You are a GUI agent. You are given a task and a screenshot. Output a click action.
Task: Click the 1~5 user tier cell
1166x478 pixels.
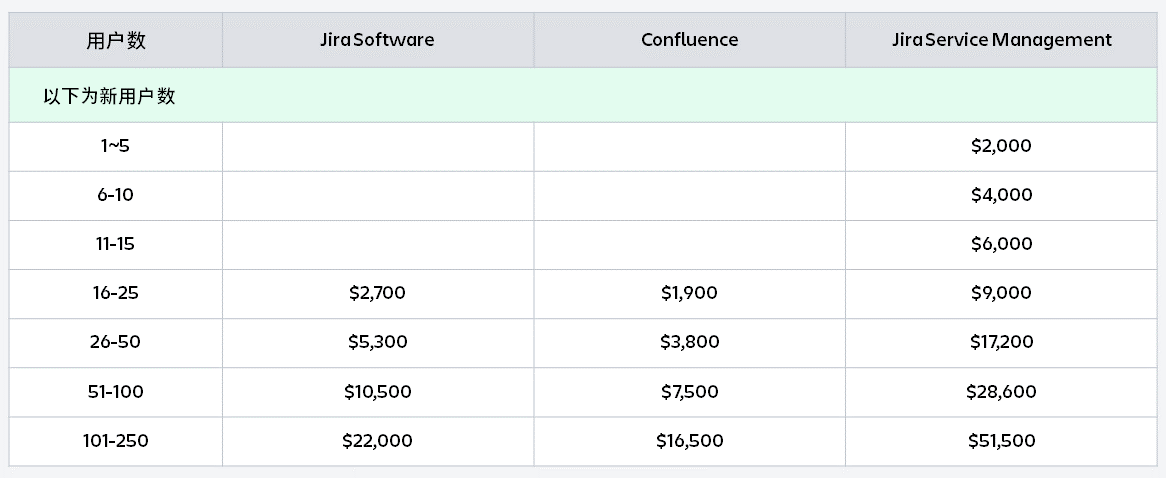(x=115, y=146)
